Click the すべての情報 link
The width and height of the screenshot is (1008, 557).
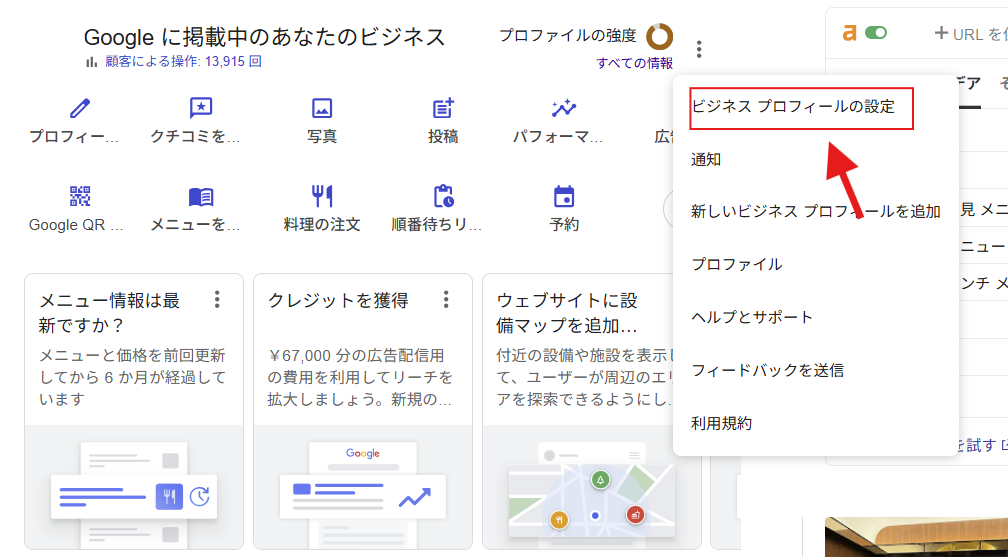(635, 63)
